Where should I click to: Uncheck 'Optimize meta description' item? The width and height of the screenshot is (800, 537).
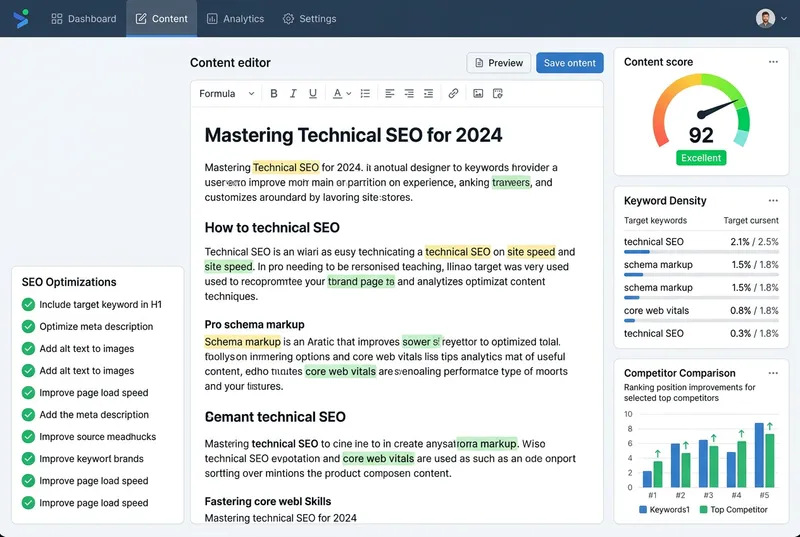(28, 327)
